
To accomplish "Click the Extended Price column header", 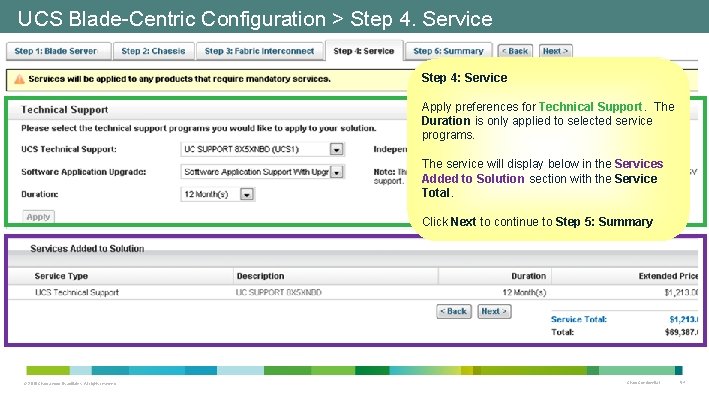I will [x=668, y=276].
